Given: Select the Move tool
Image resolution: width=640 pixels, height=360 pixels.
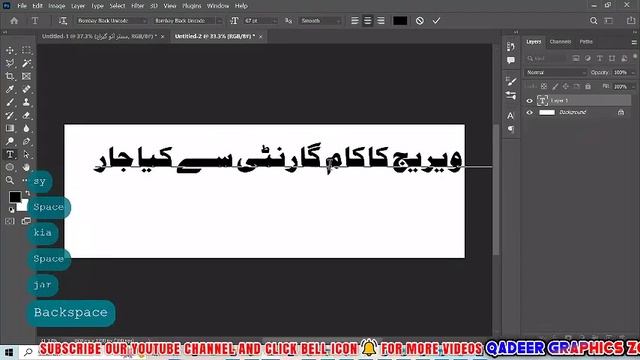Looking at the screenshot, I should (x=10, y=50).
